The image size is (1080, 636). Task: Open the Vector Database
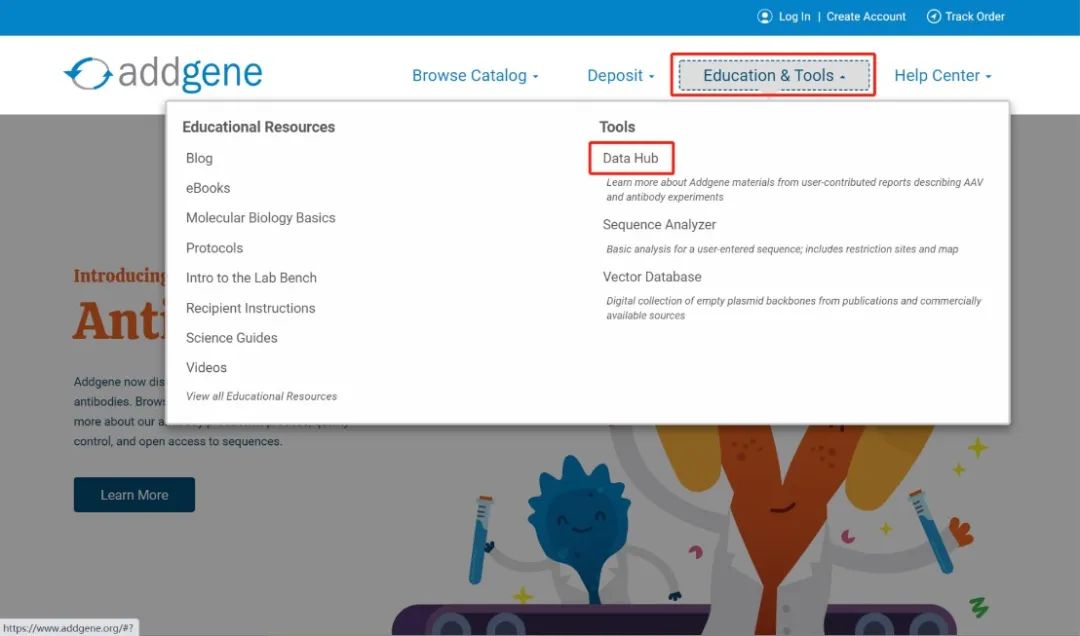click(652, 277)
